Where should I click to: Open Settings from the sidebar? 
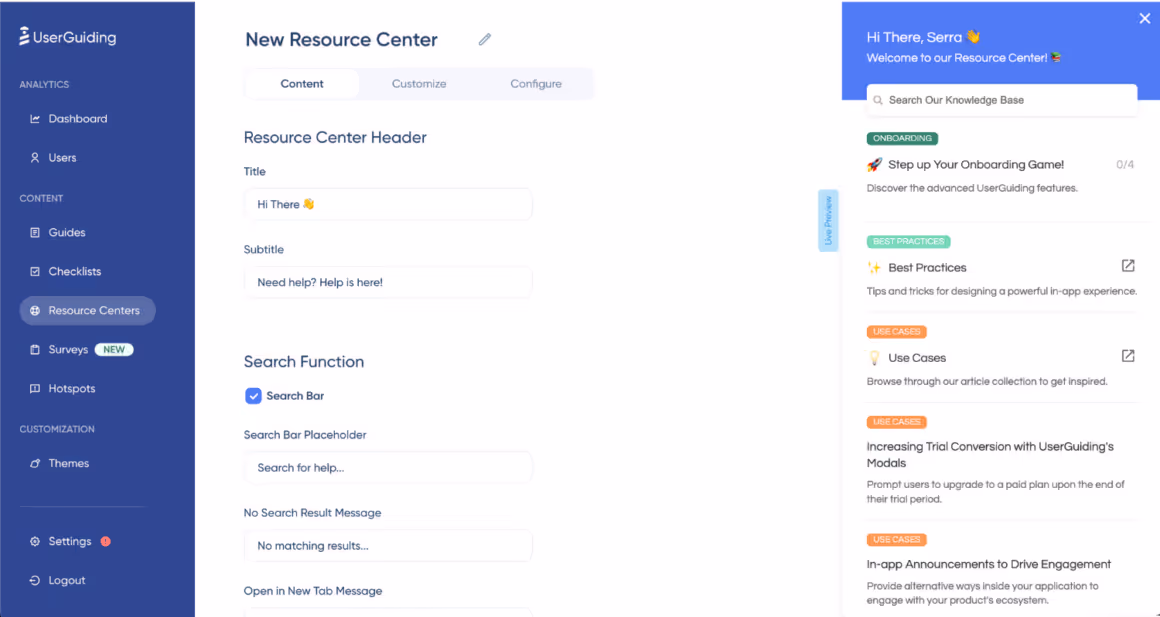coord(70,542)
